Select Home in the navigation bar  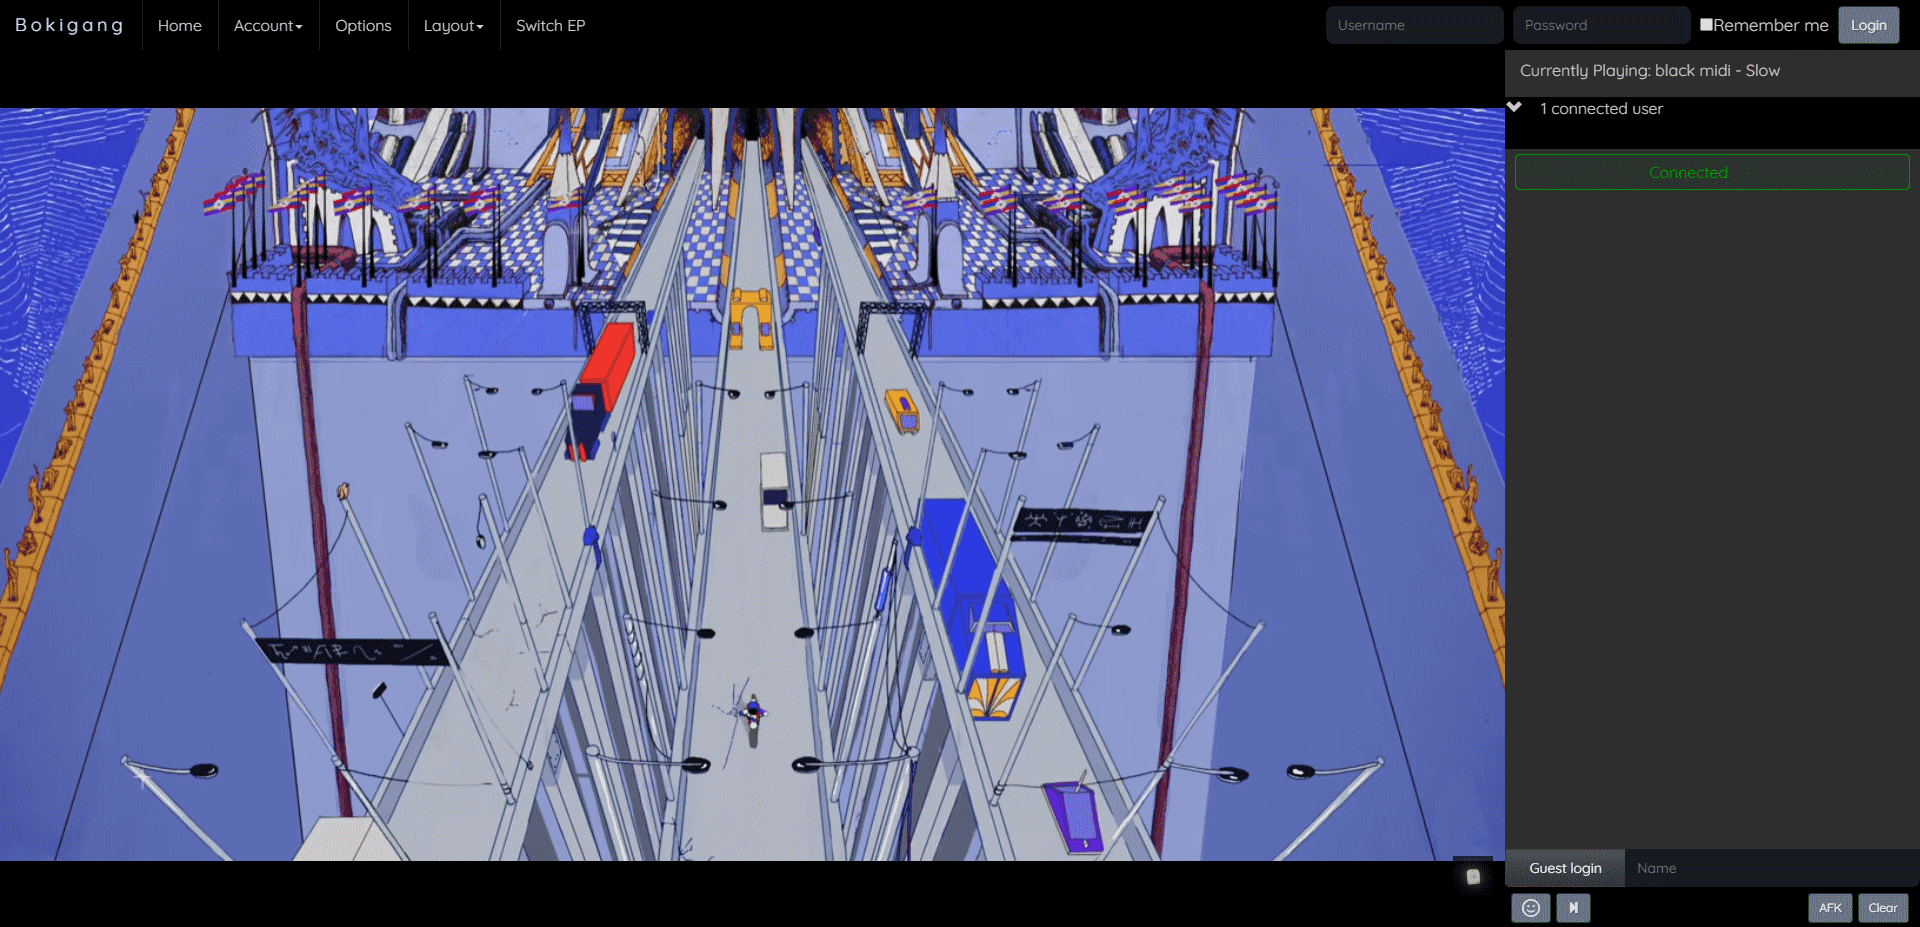180,26
